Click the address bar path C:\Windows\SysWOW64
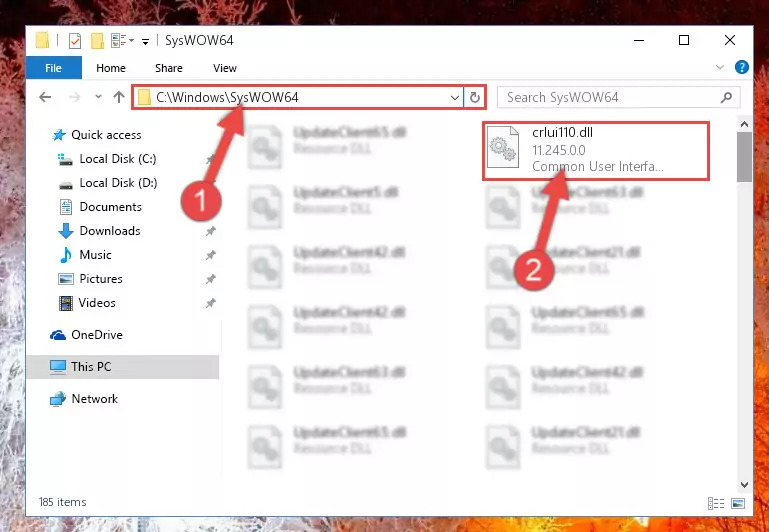Screen dimensions: 769x532 [227, 97]
